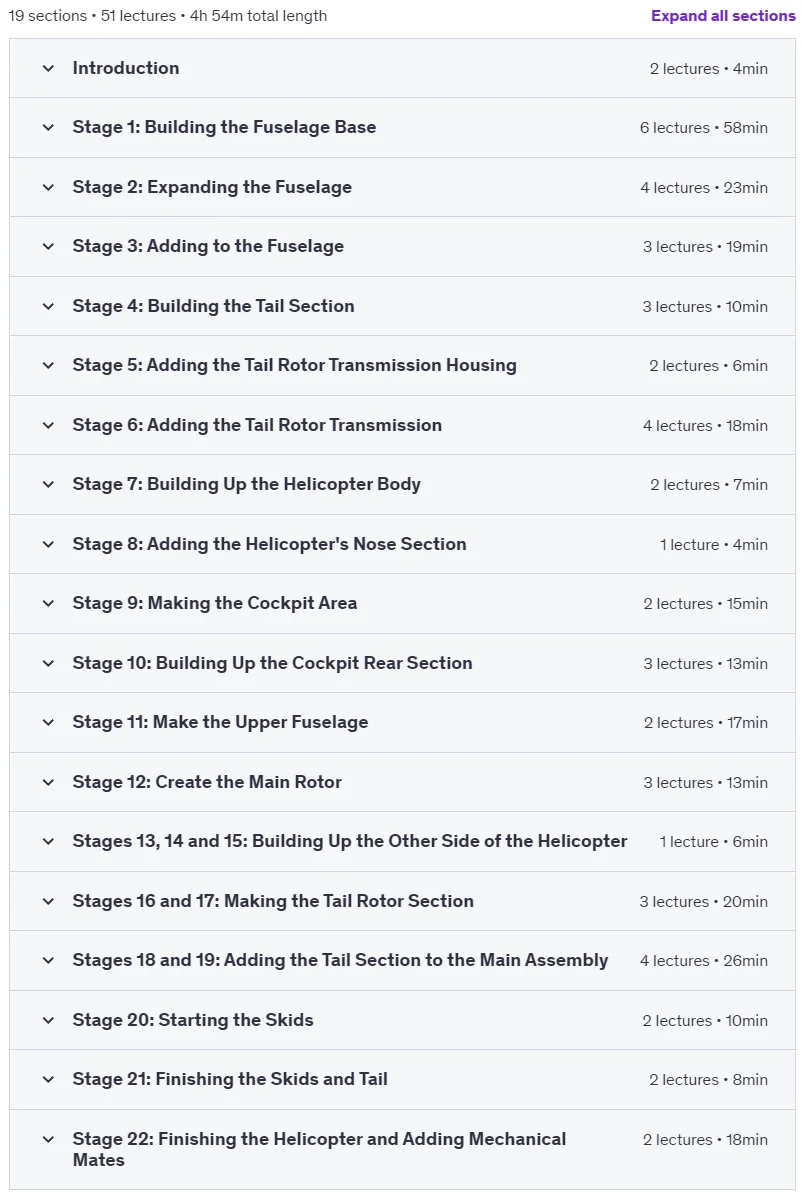Click the Expand all sections link
This screenshot has width=804, height=1197.
tap(723, 15)
